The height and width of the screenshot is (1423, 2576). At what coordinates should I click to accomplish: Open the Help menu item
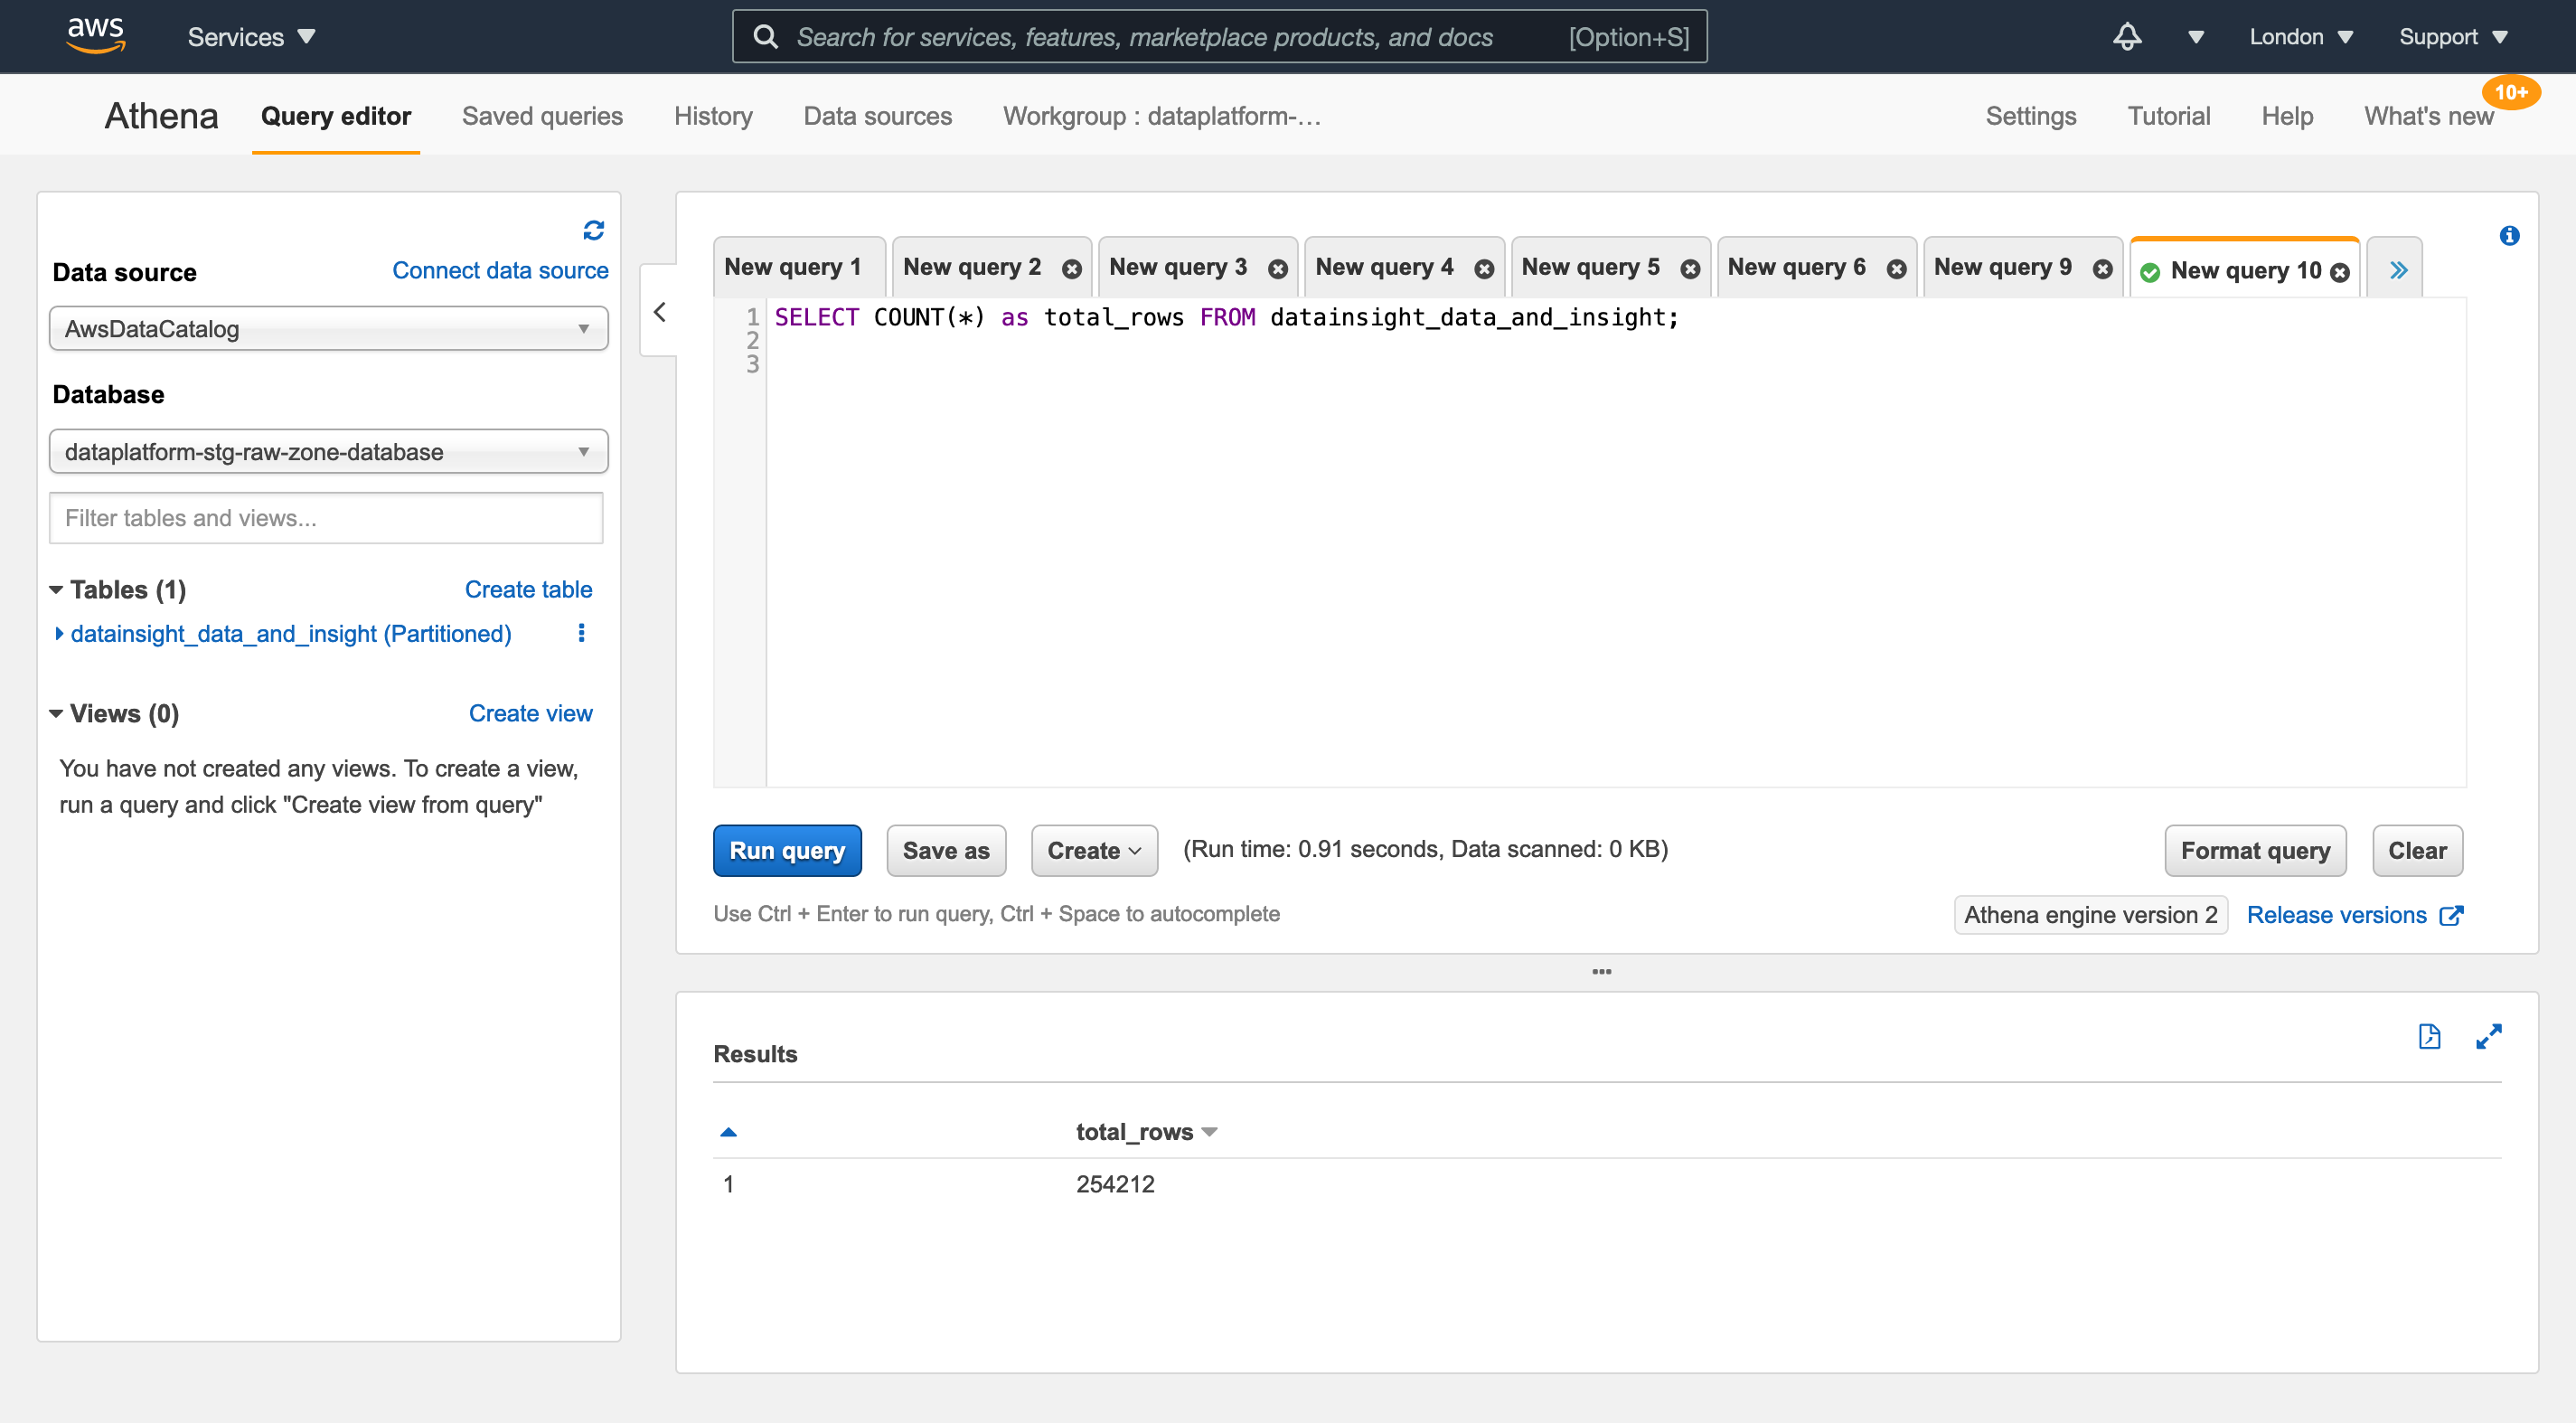click(2287, 116)
